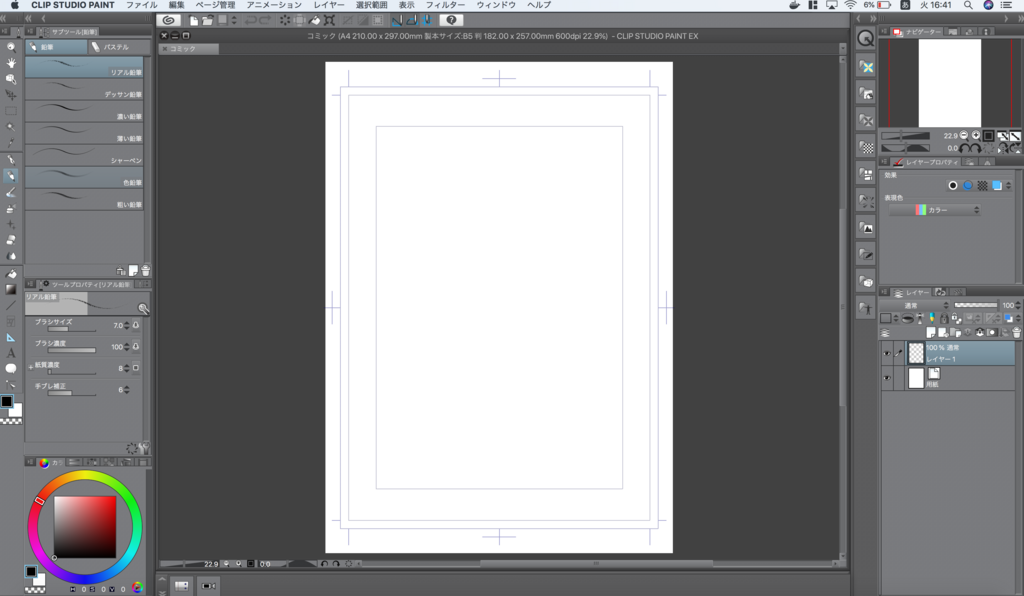
Task: Toggle Snap to Grid in command bar
Action: pyautogui.click(x=427, y=20)
